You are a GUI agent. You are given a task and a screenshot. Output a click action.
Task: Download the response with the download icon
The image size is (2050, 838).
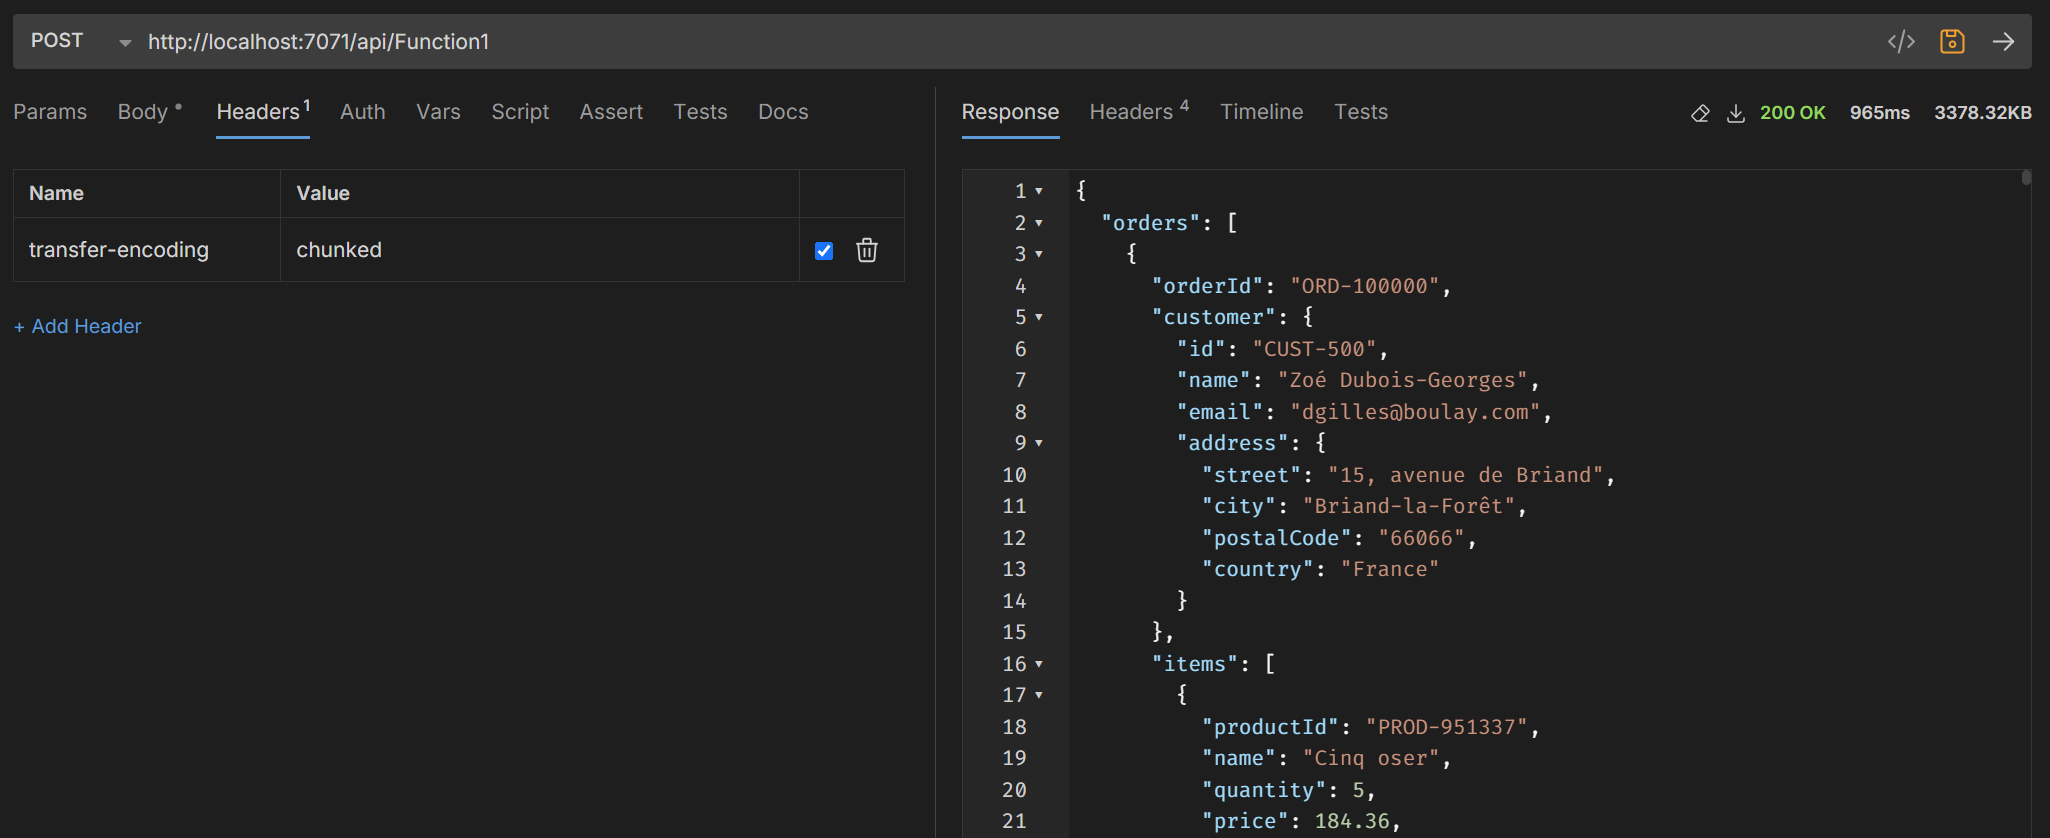coord(1736,113)
